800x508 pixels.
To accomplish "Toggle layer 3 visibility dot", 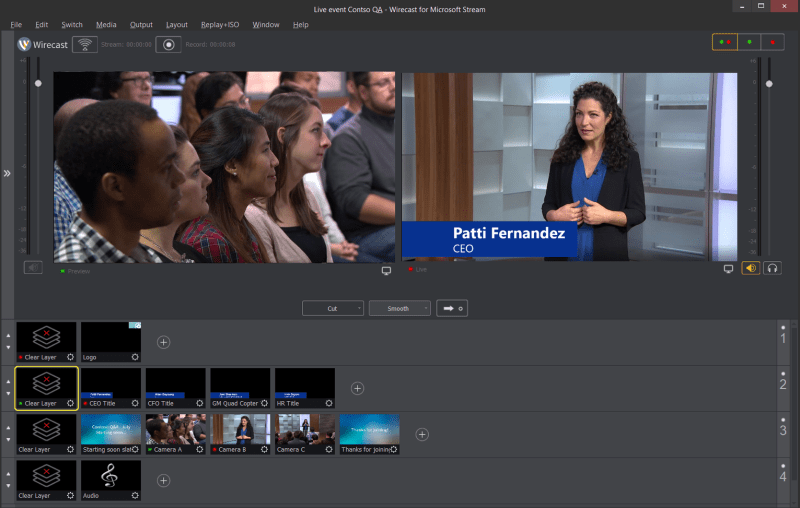I will pyautogui.click(x=783, y=420).
